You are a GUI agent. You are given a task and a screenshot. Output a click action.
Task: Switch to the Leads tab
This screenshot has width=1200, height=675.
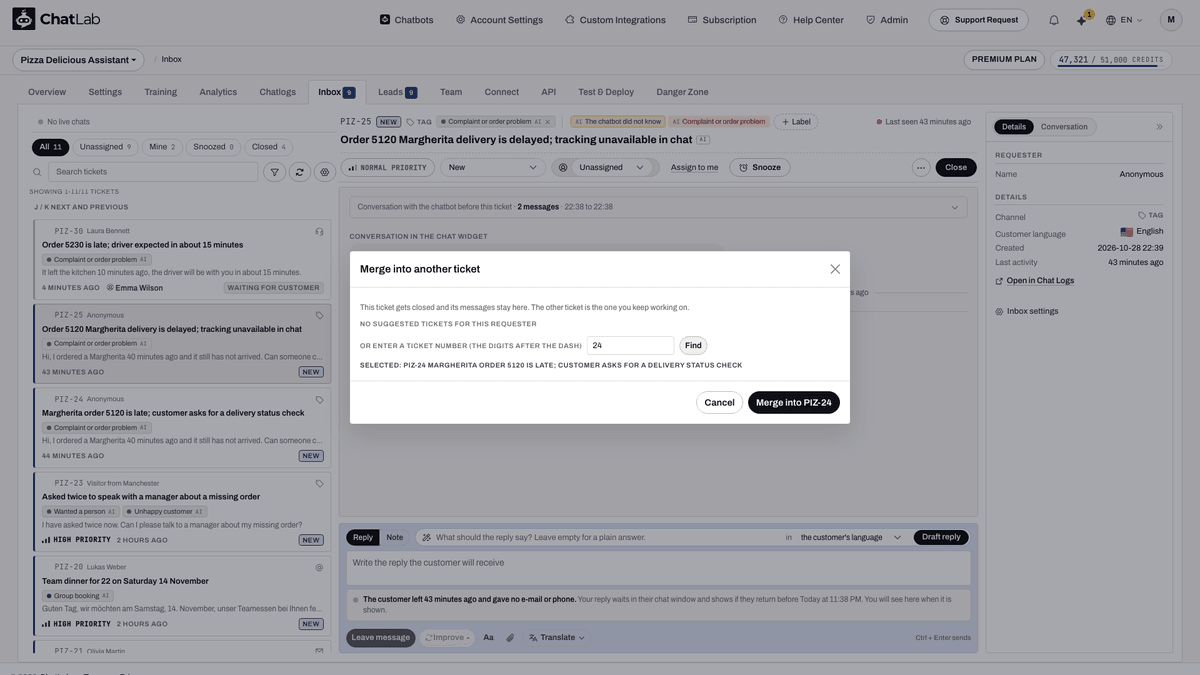397,92
